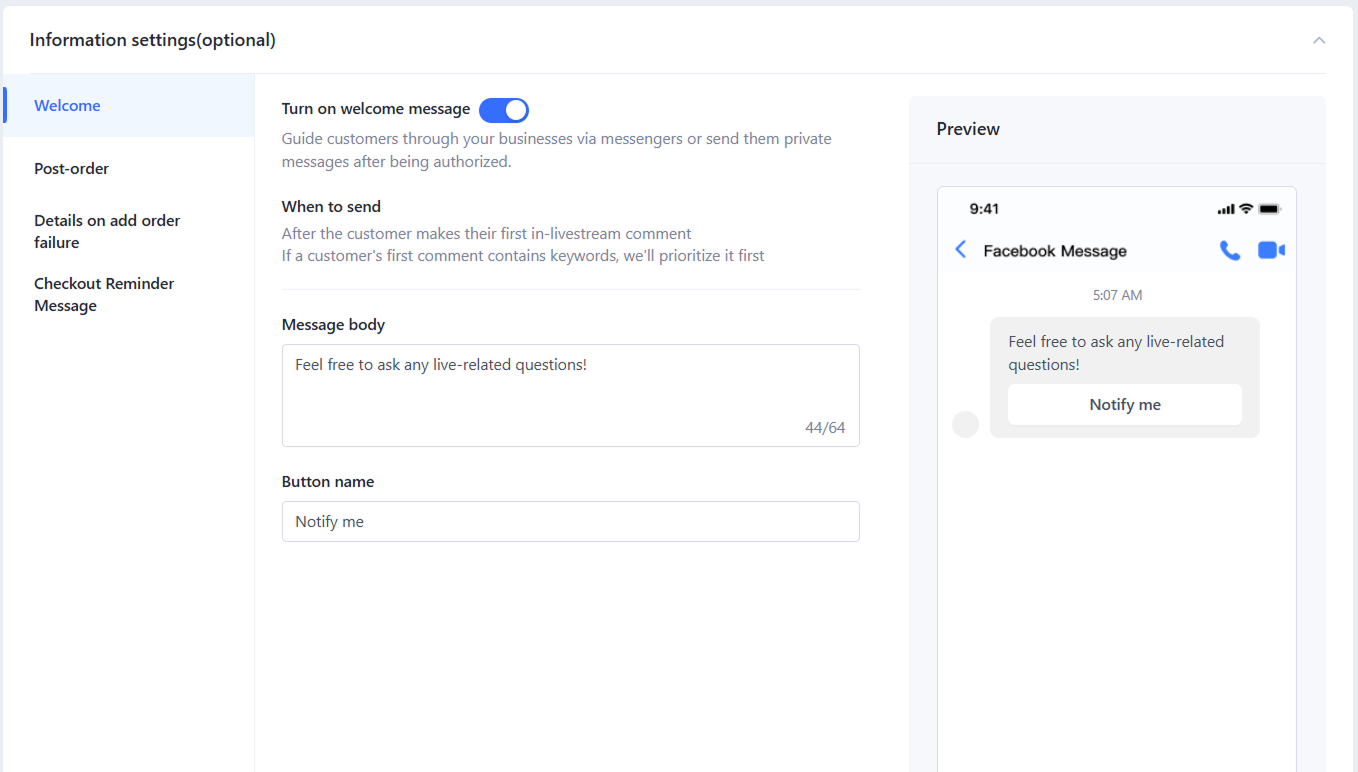This screenshot has width=1358, height=772.
Task: Click the sender avatar circle in preview
Action: pos(965,424)
